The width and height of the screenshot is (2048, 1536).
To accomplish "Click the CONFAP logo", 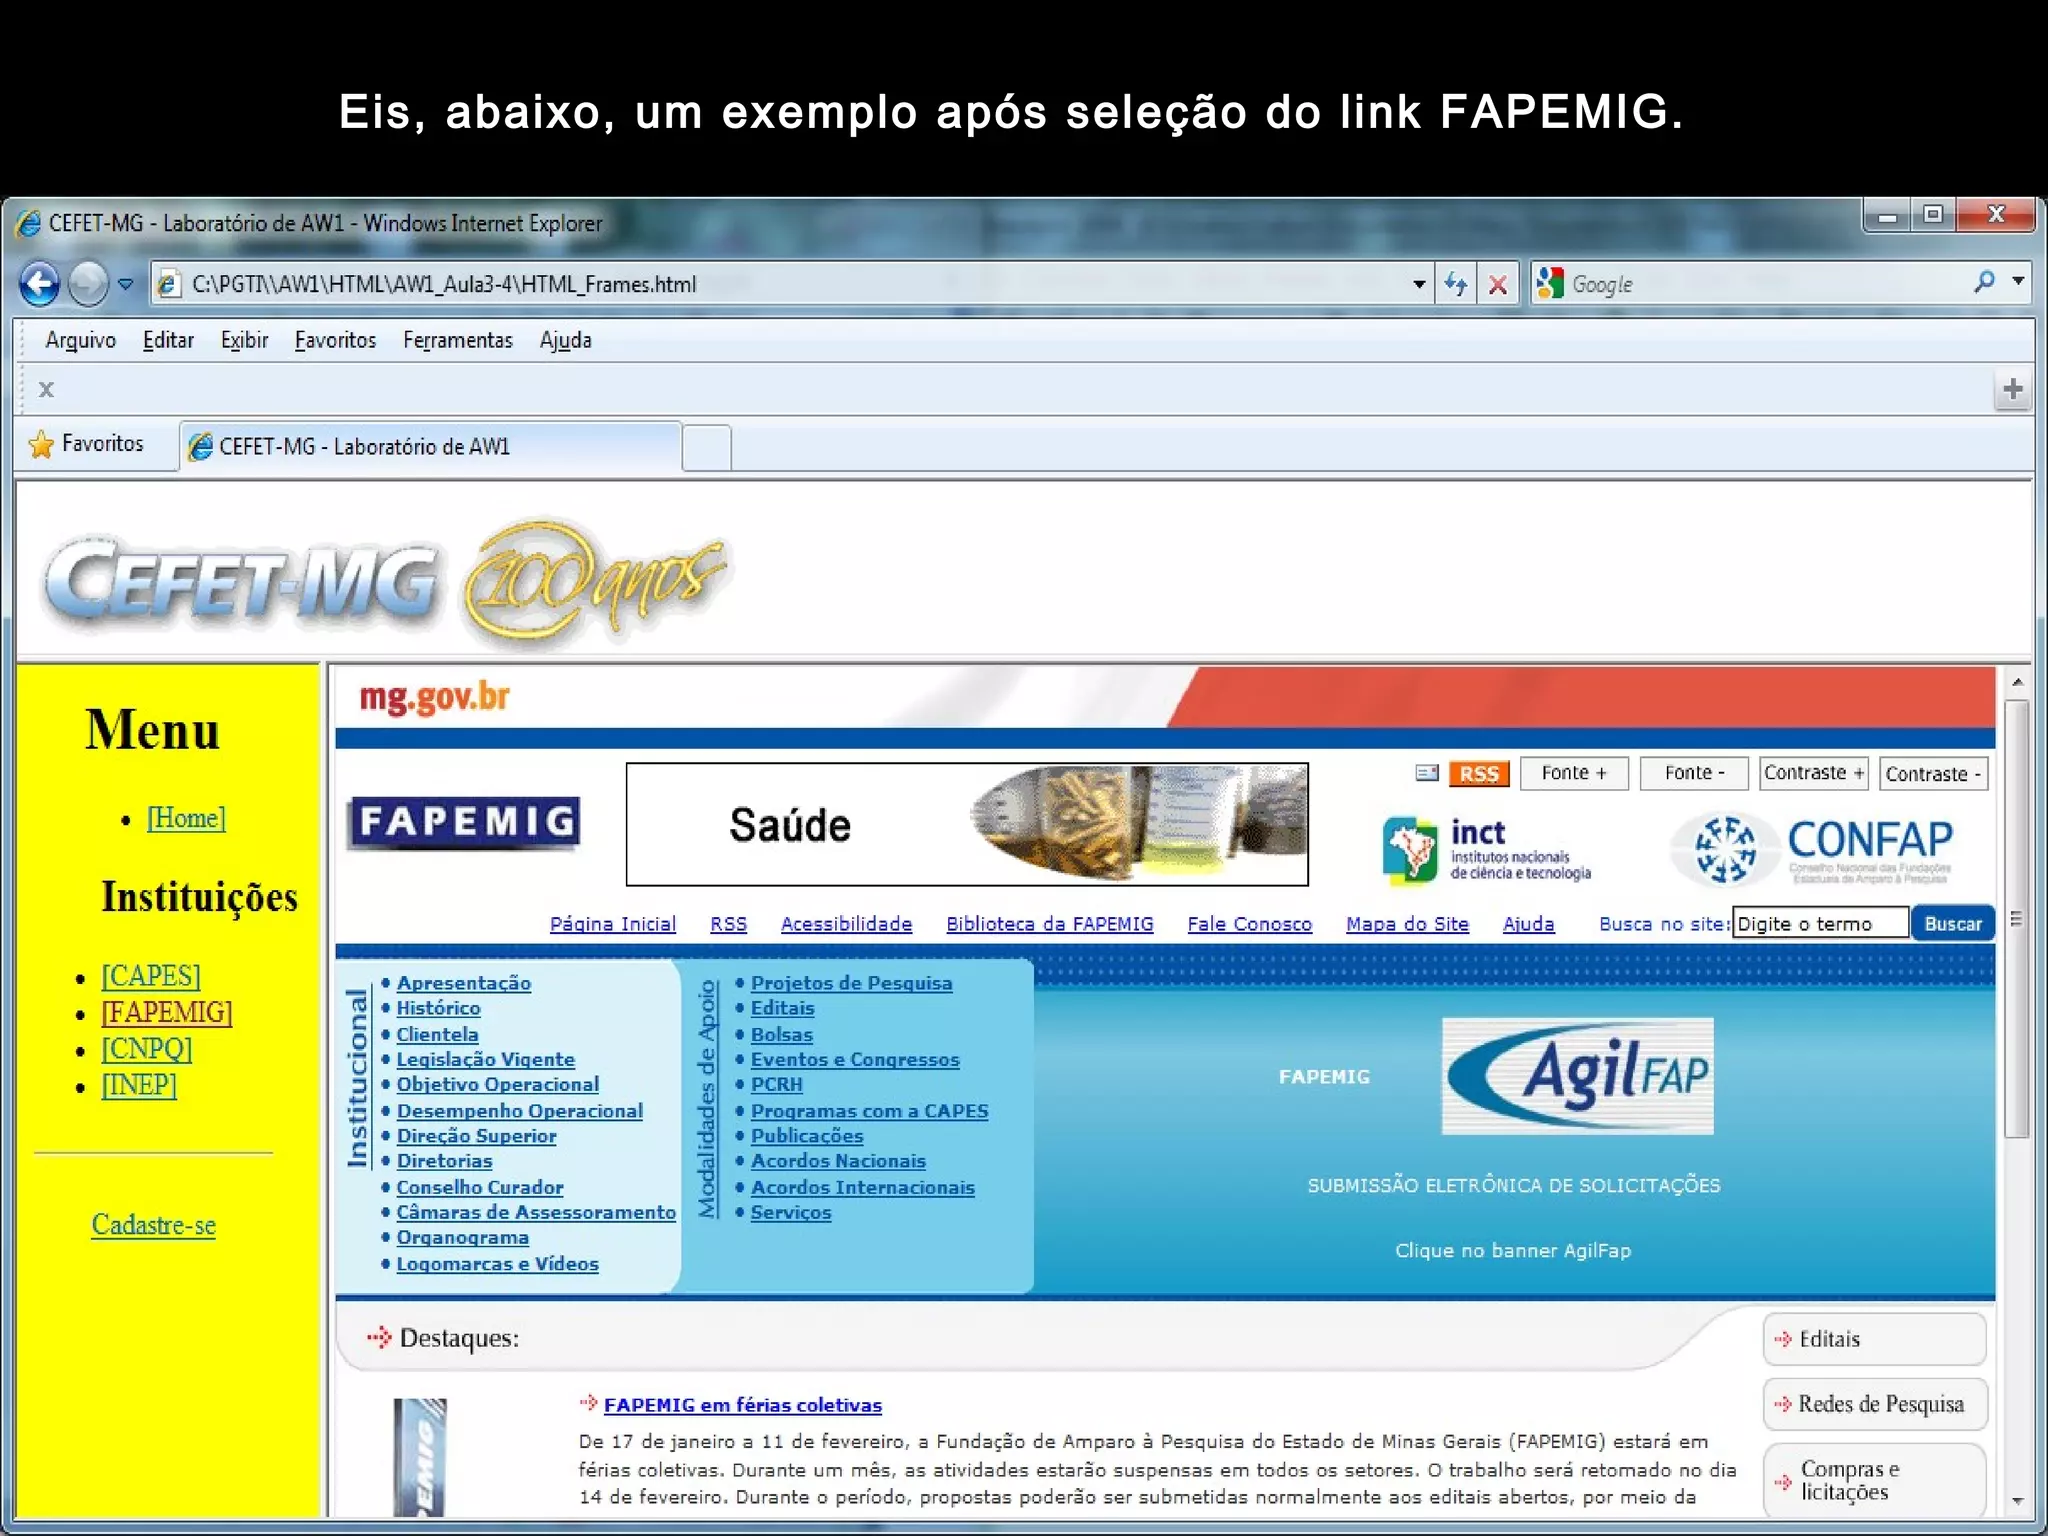I will point(1812,850).
